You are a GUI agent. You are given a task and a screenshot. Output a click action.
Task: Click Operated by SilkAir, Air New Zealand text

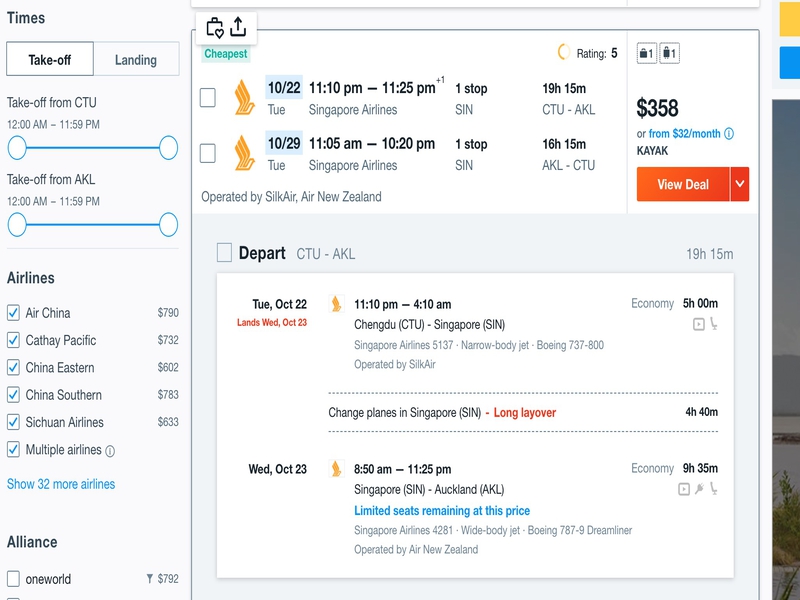[291, 196]
